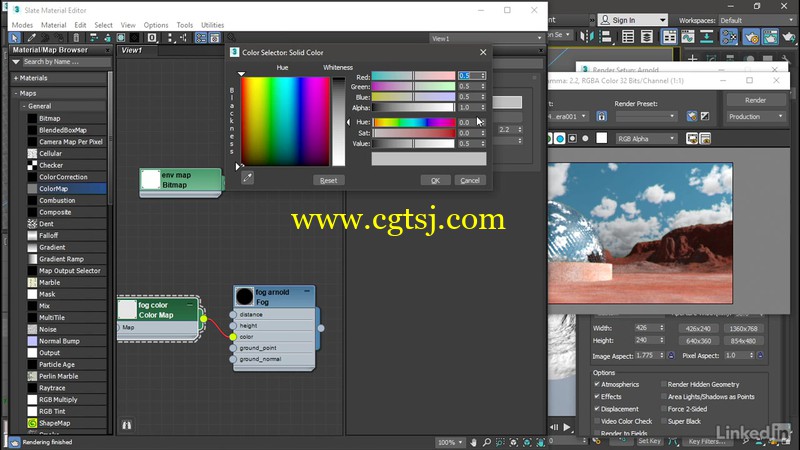Screen dimensions: 800x450
Task: Click Show Shaded Material in Viewport icon
Action: [x=121, y=38]
